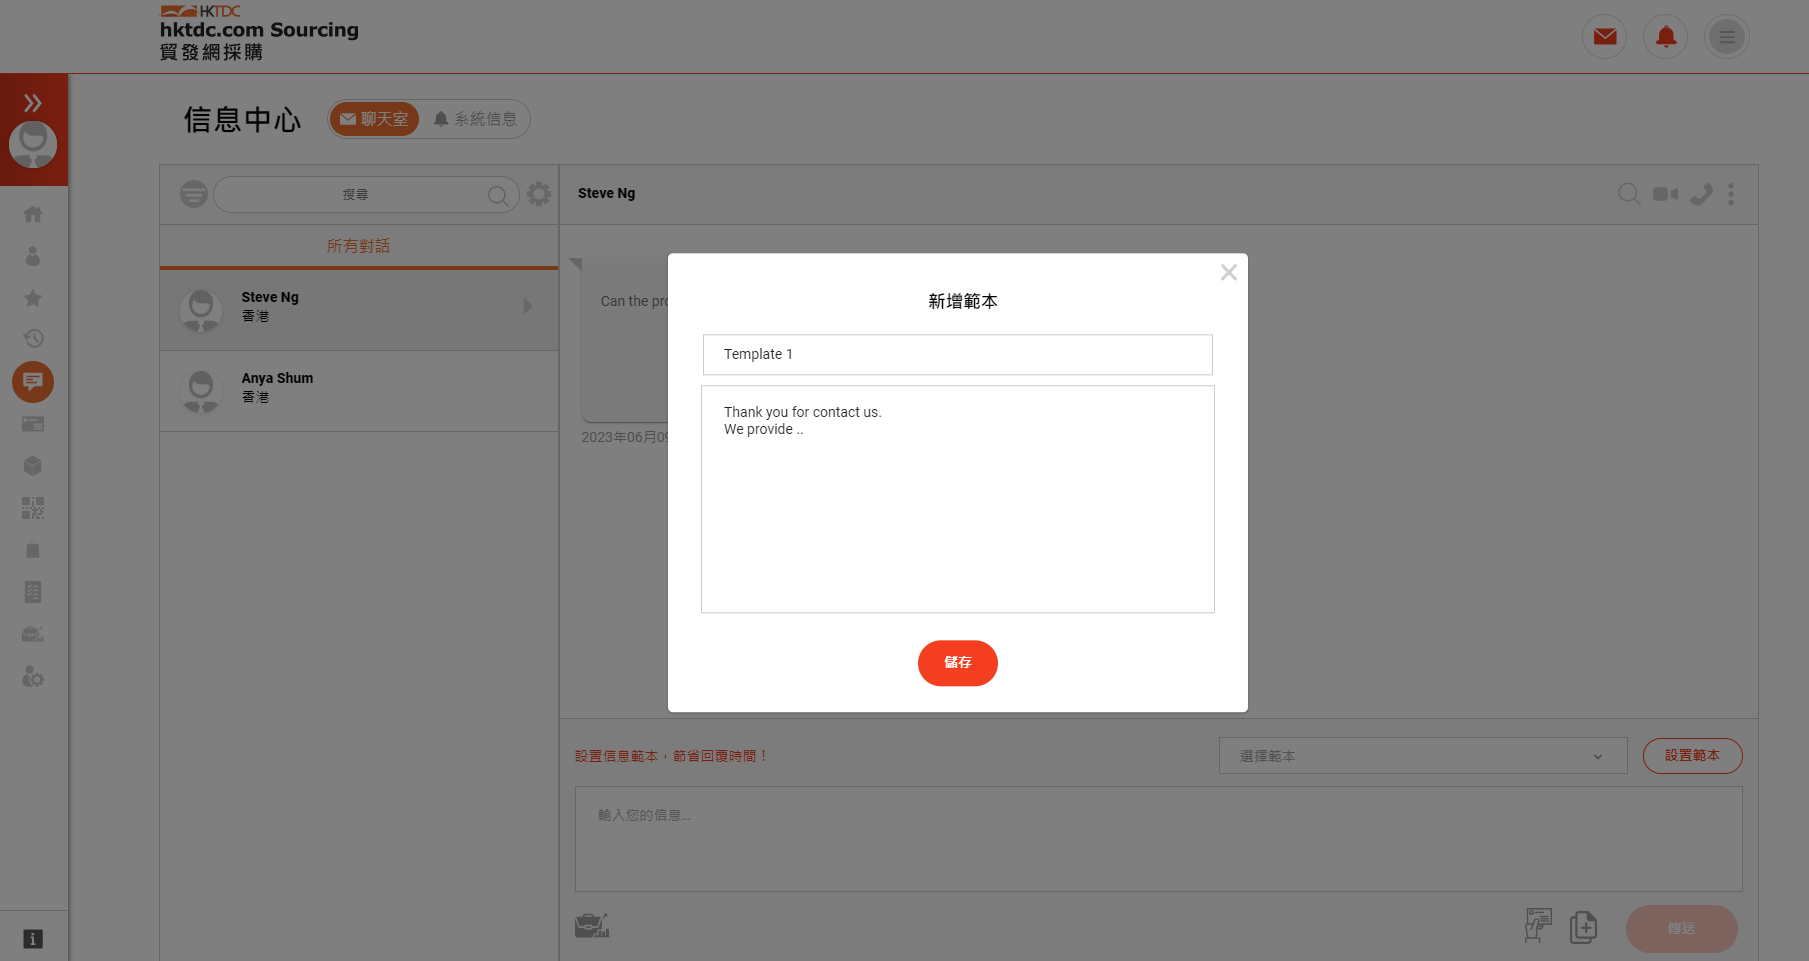The height and width of the screenshot is (961, 1809).
Task: Open chat settings gear icon
Action: [539, 194]
